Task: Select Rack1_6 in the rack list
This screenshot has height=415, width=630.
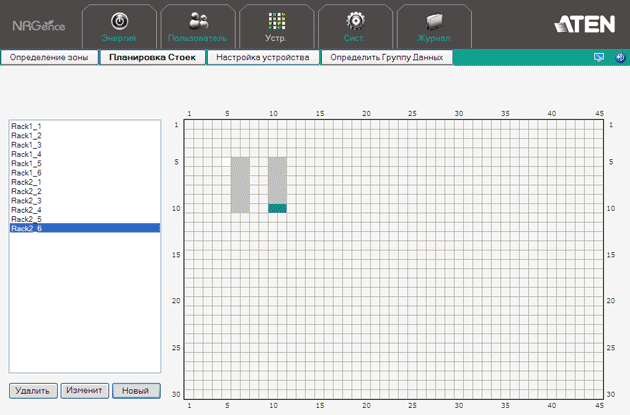Action: point(85,172)
